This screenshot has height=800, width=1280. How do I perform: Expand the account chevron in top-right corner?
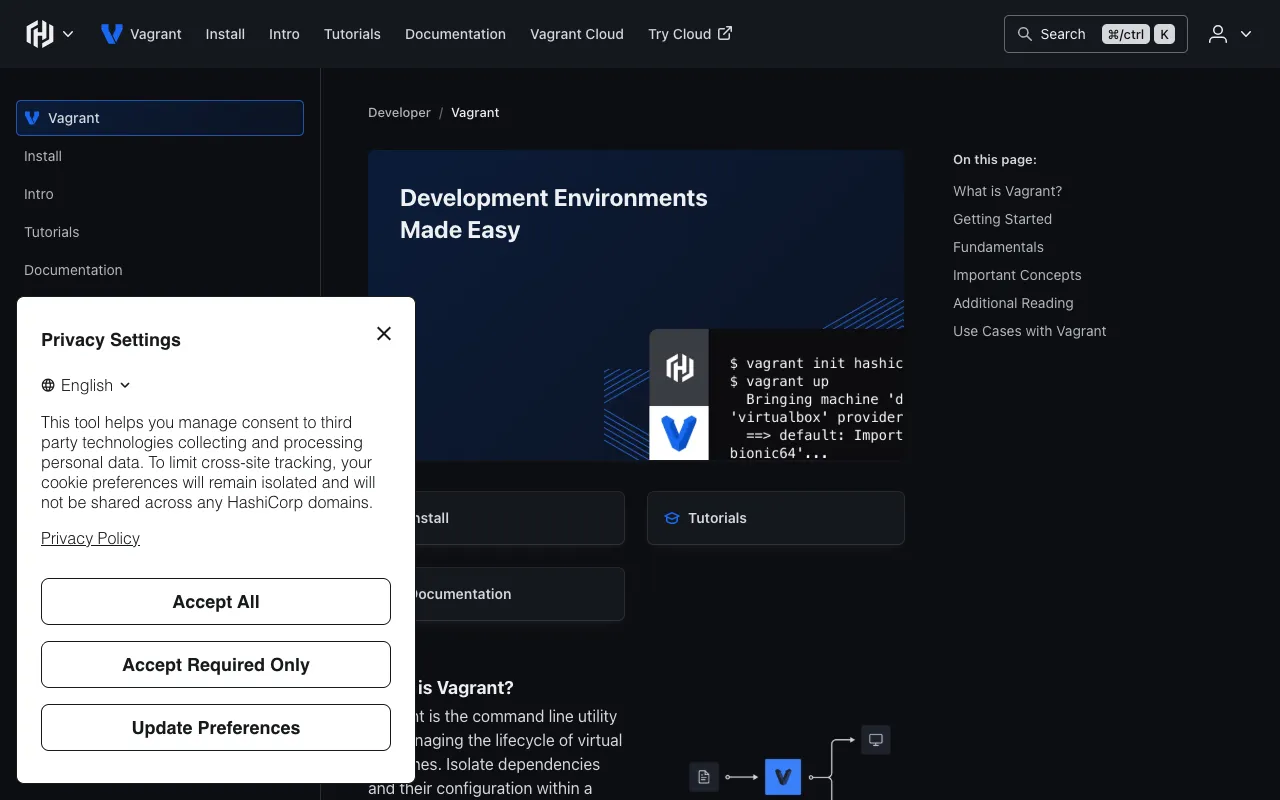pos(1246,33)
